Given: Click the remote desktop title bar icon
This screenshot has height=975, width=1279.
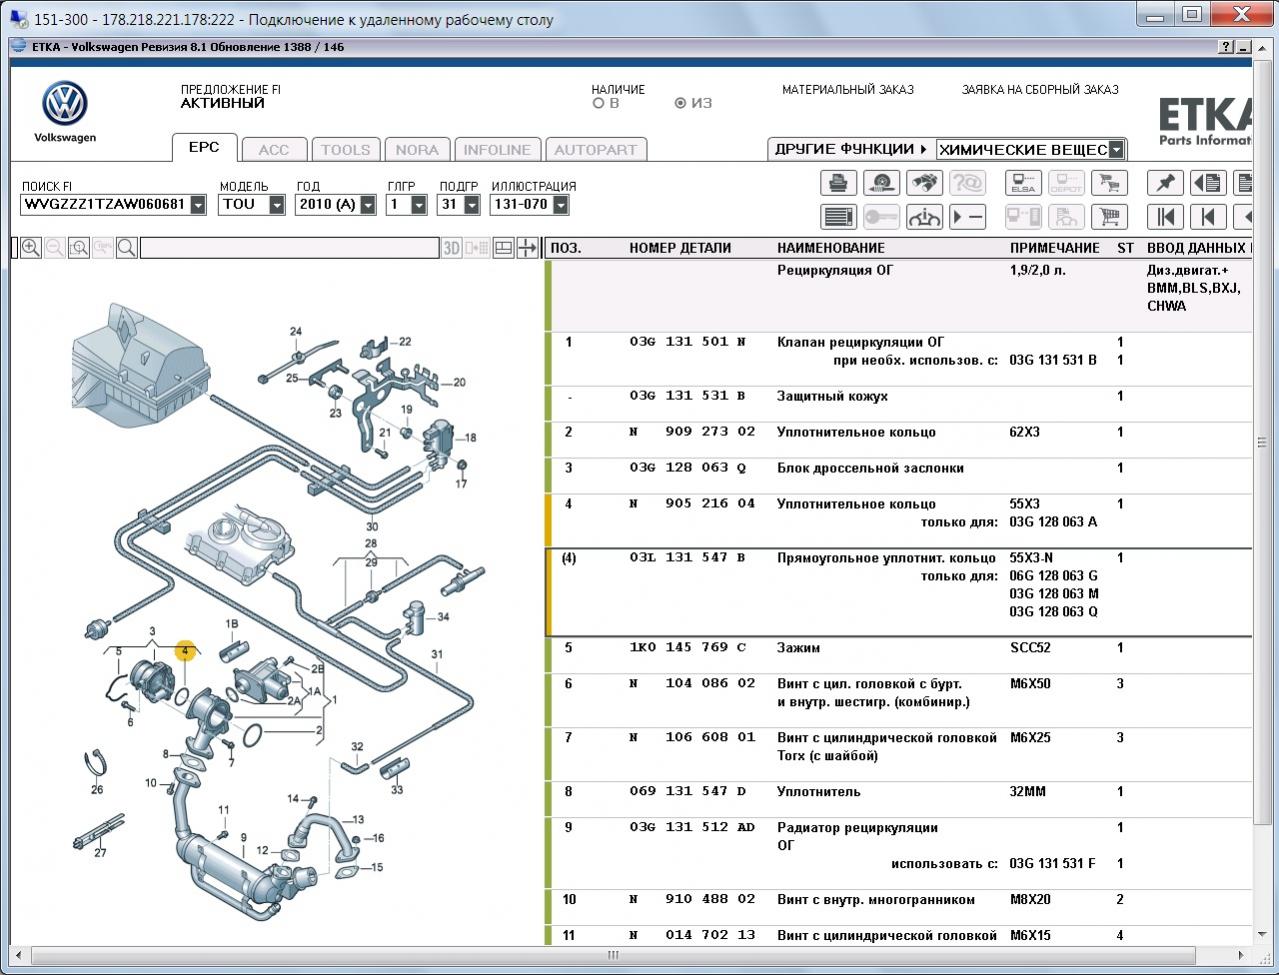Looking at the screenshot, I should tap(18, 19).
